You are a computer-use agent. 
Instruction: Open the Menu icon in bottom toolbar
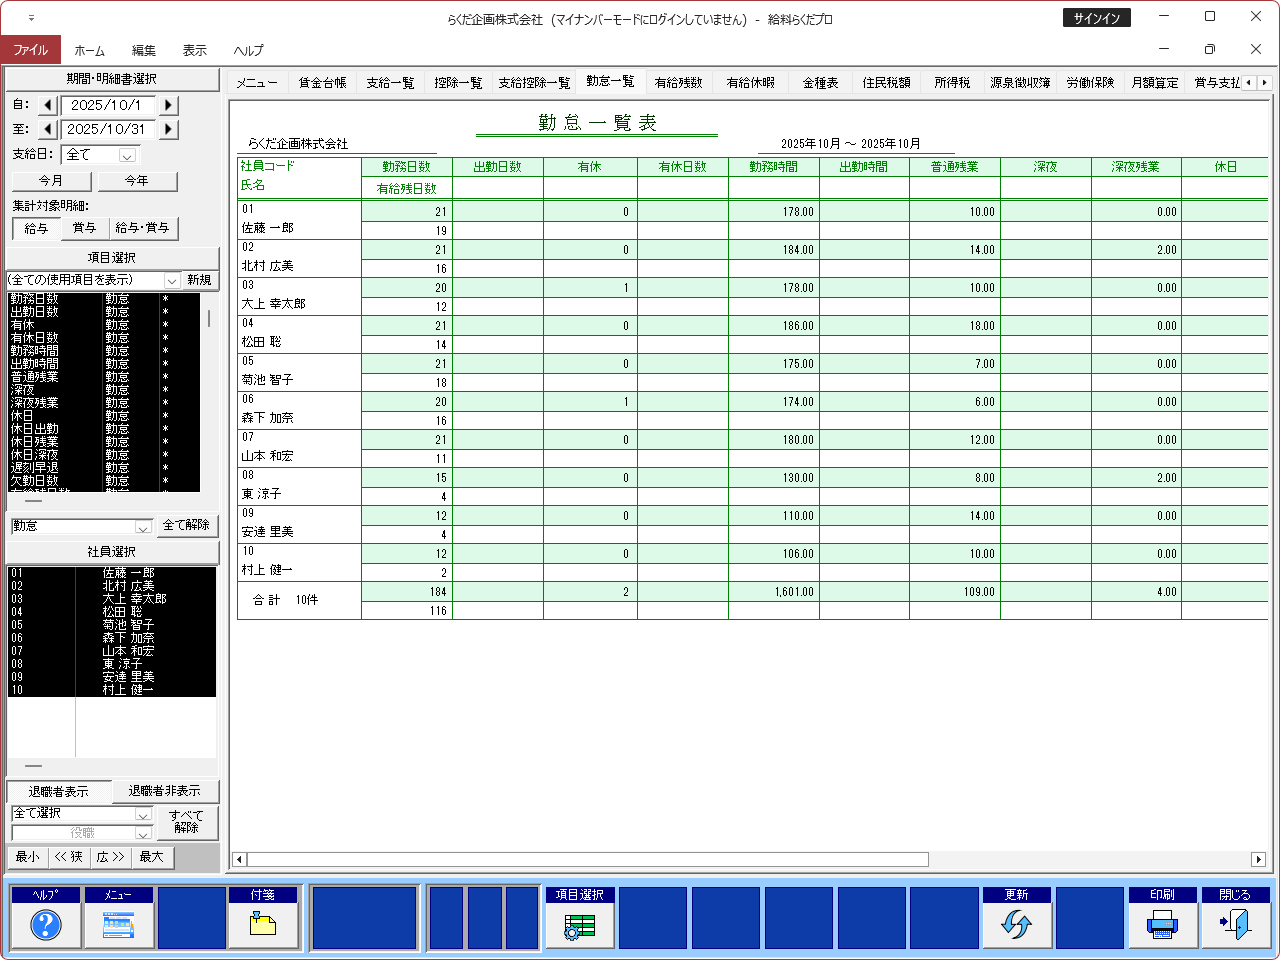(x=119, y=925)
